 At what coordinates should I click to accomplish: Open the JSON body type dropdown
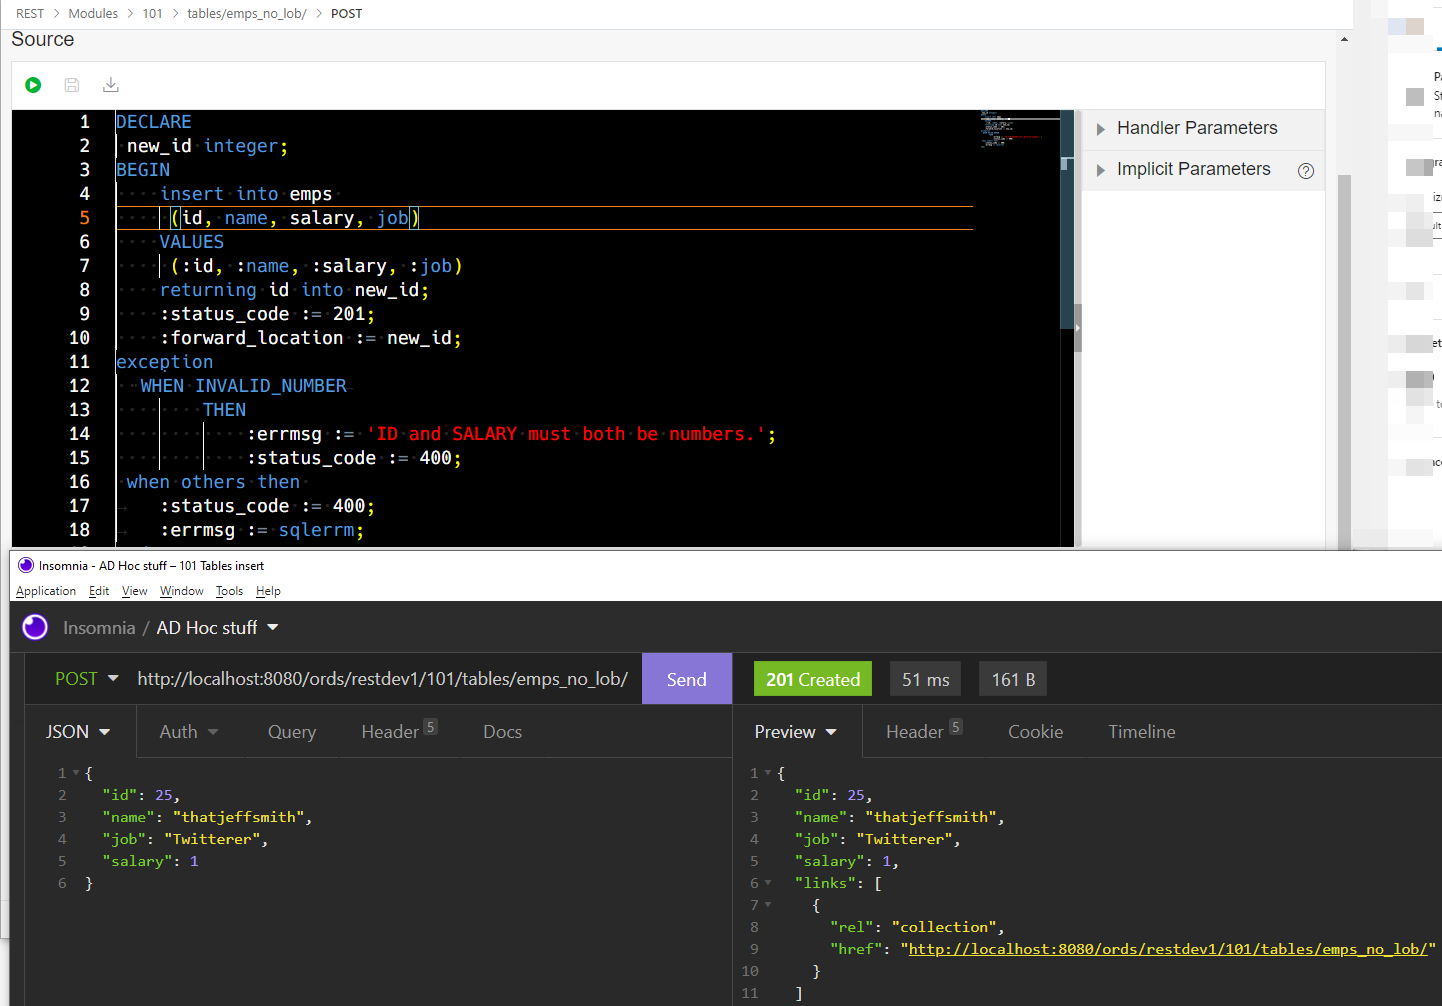click(78, 732)
